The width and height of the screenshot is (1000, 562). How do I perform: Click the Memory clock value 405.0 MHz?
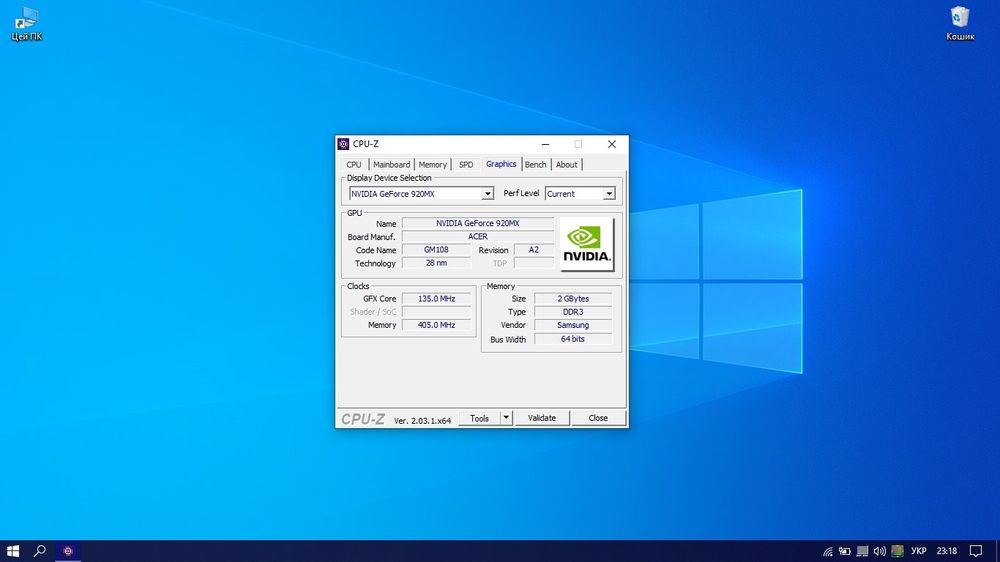tap(436, 325)
